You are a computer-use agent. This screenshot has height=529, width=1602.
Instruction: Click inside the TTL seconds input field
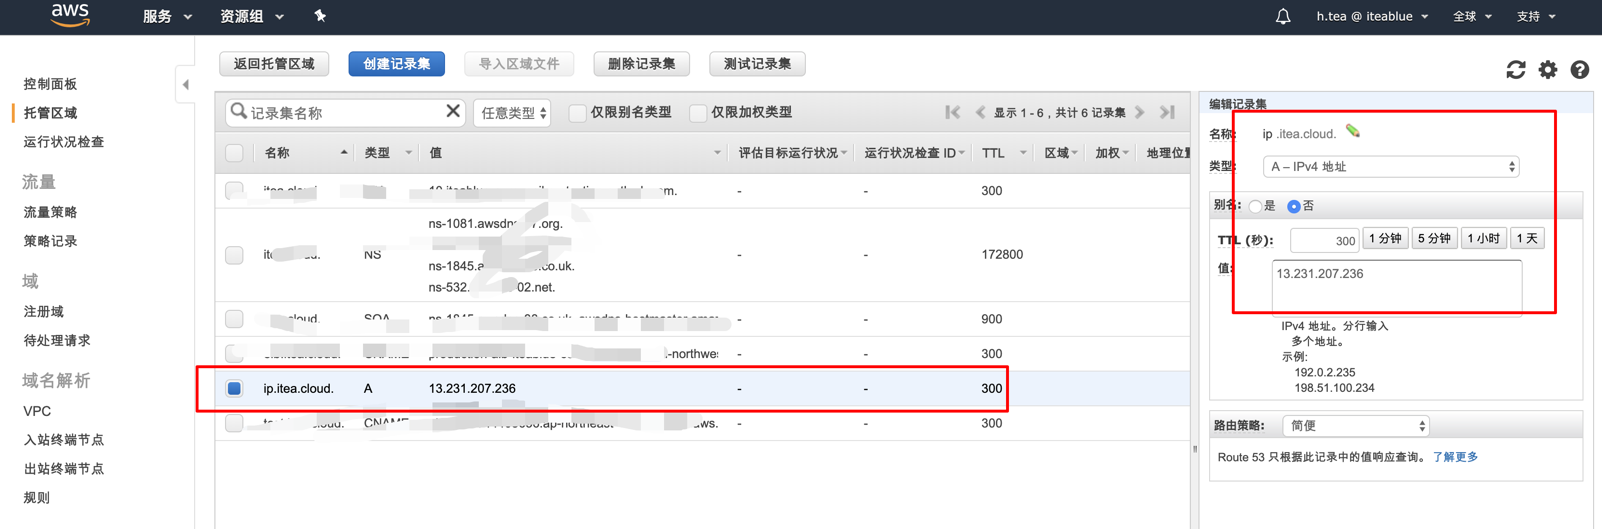tap(1324, 240)
